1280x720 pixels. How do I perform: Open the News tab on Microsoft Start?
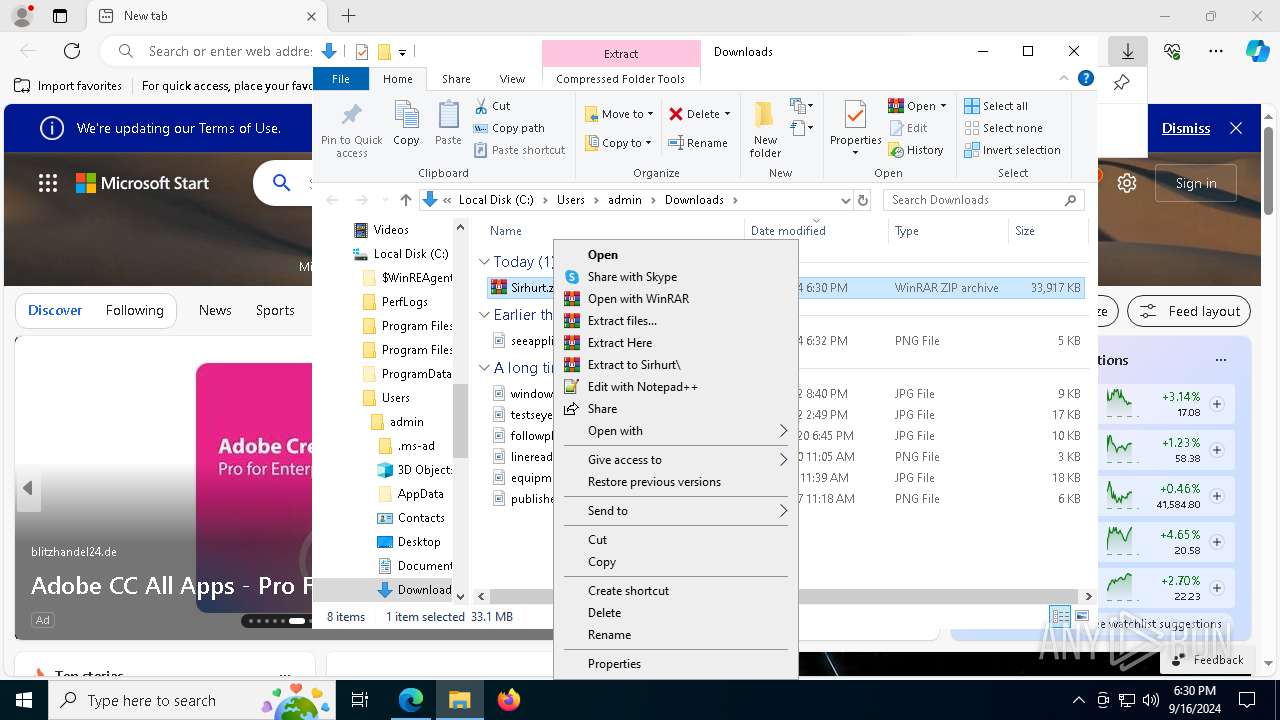click(215, 310)
